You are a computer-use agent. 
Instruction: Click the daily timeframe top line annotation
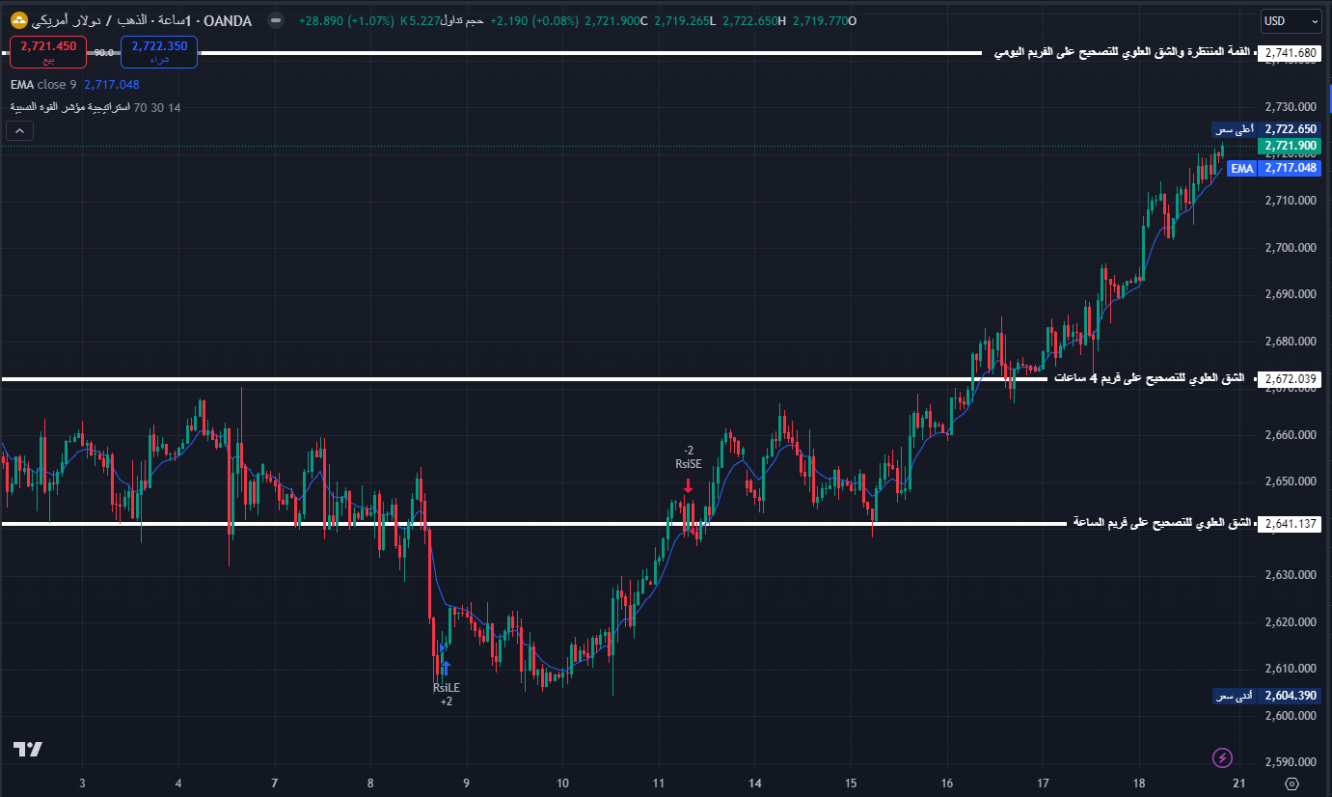[1122, 52]
